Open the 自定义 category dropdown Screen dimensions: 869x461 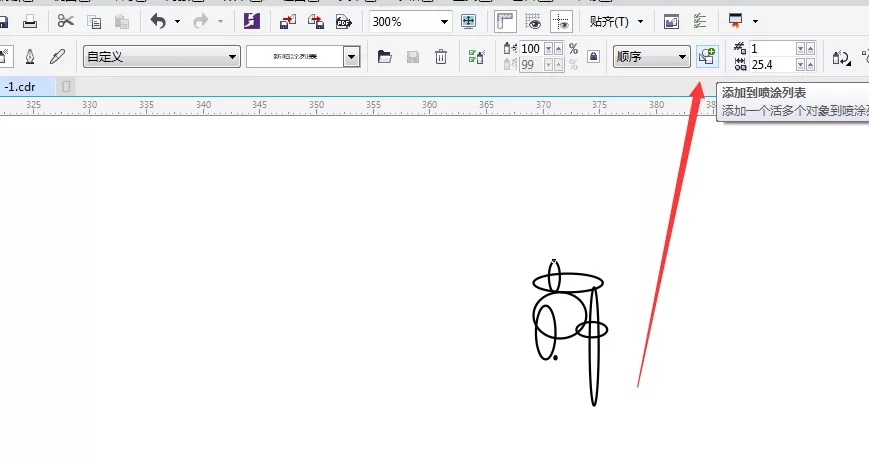point(162,57)
